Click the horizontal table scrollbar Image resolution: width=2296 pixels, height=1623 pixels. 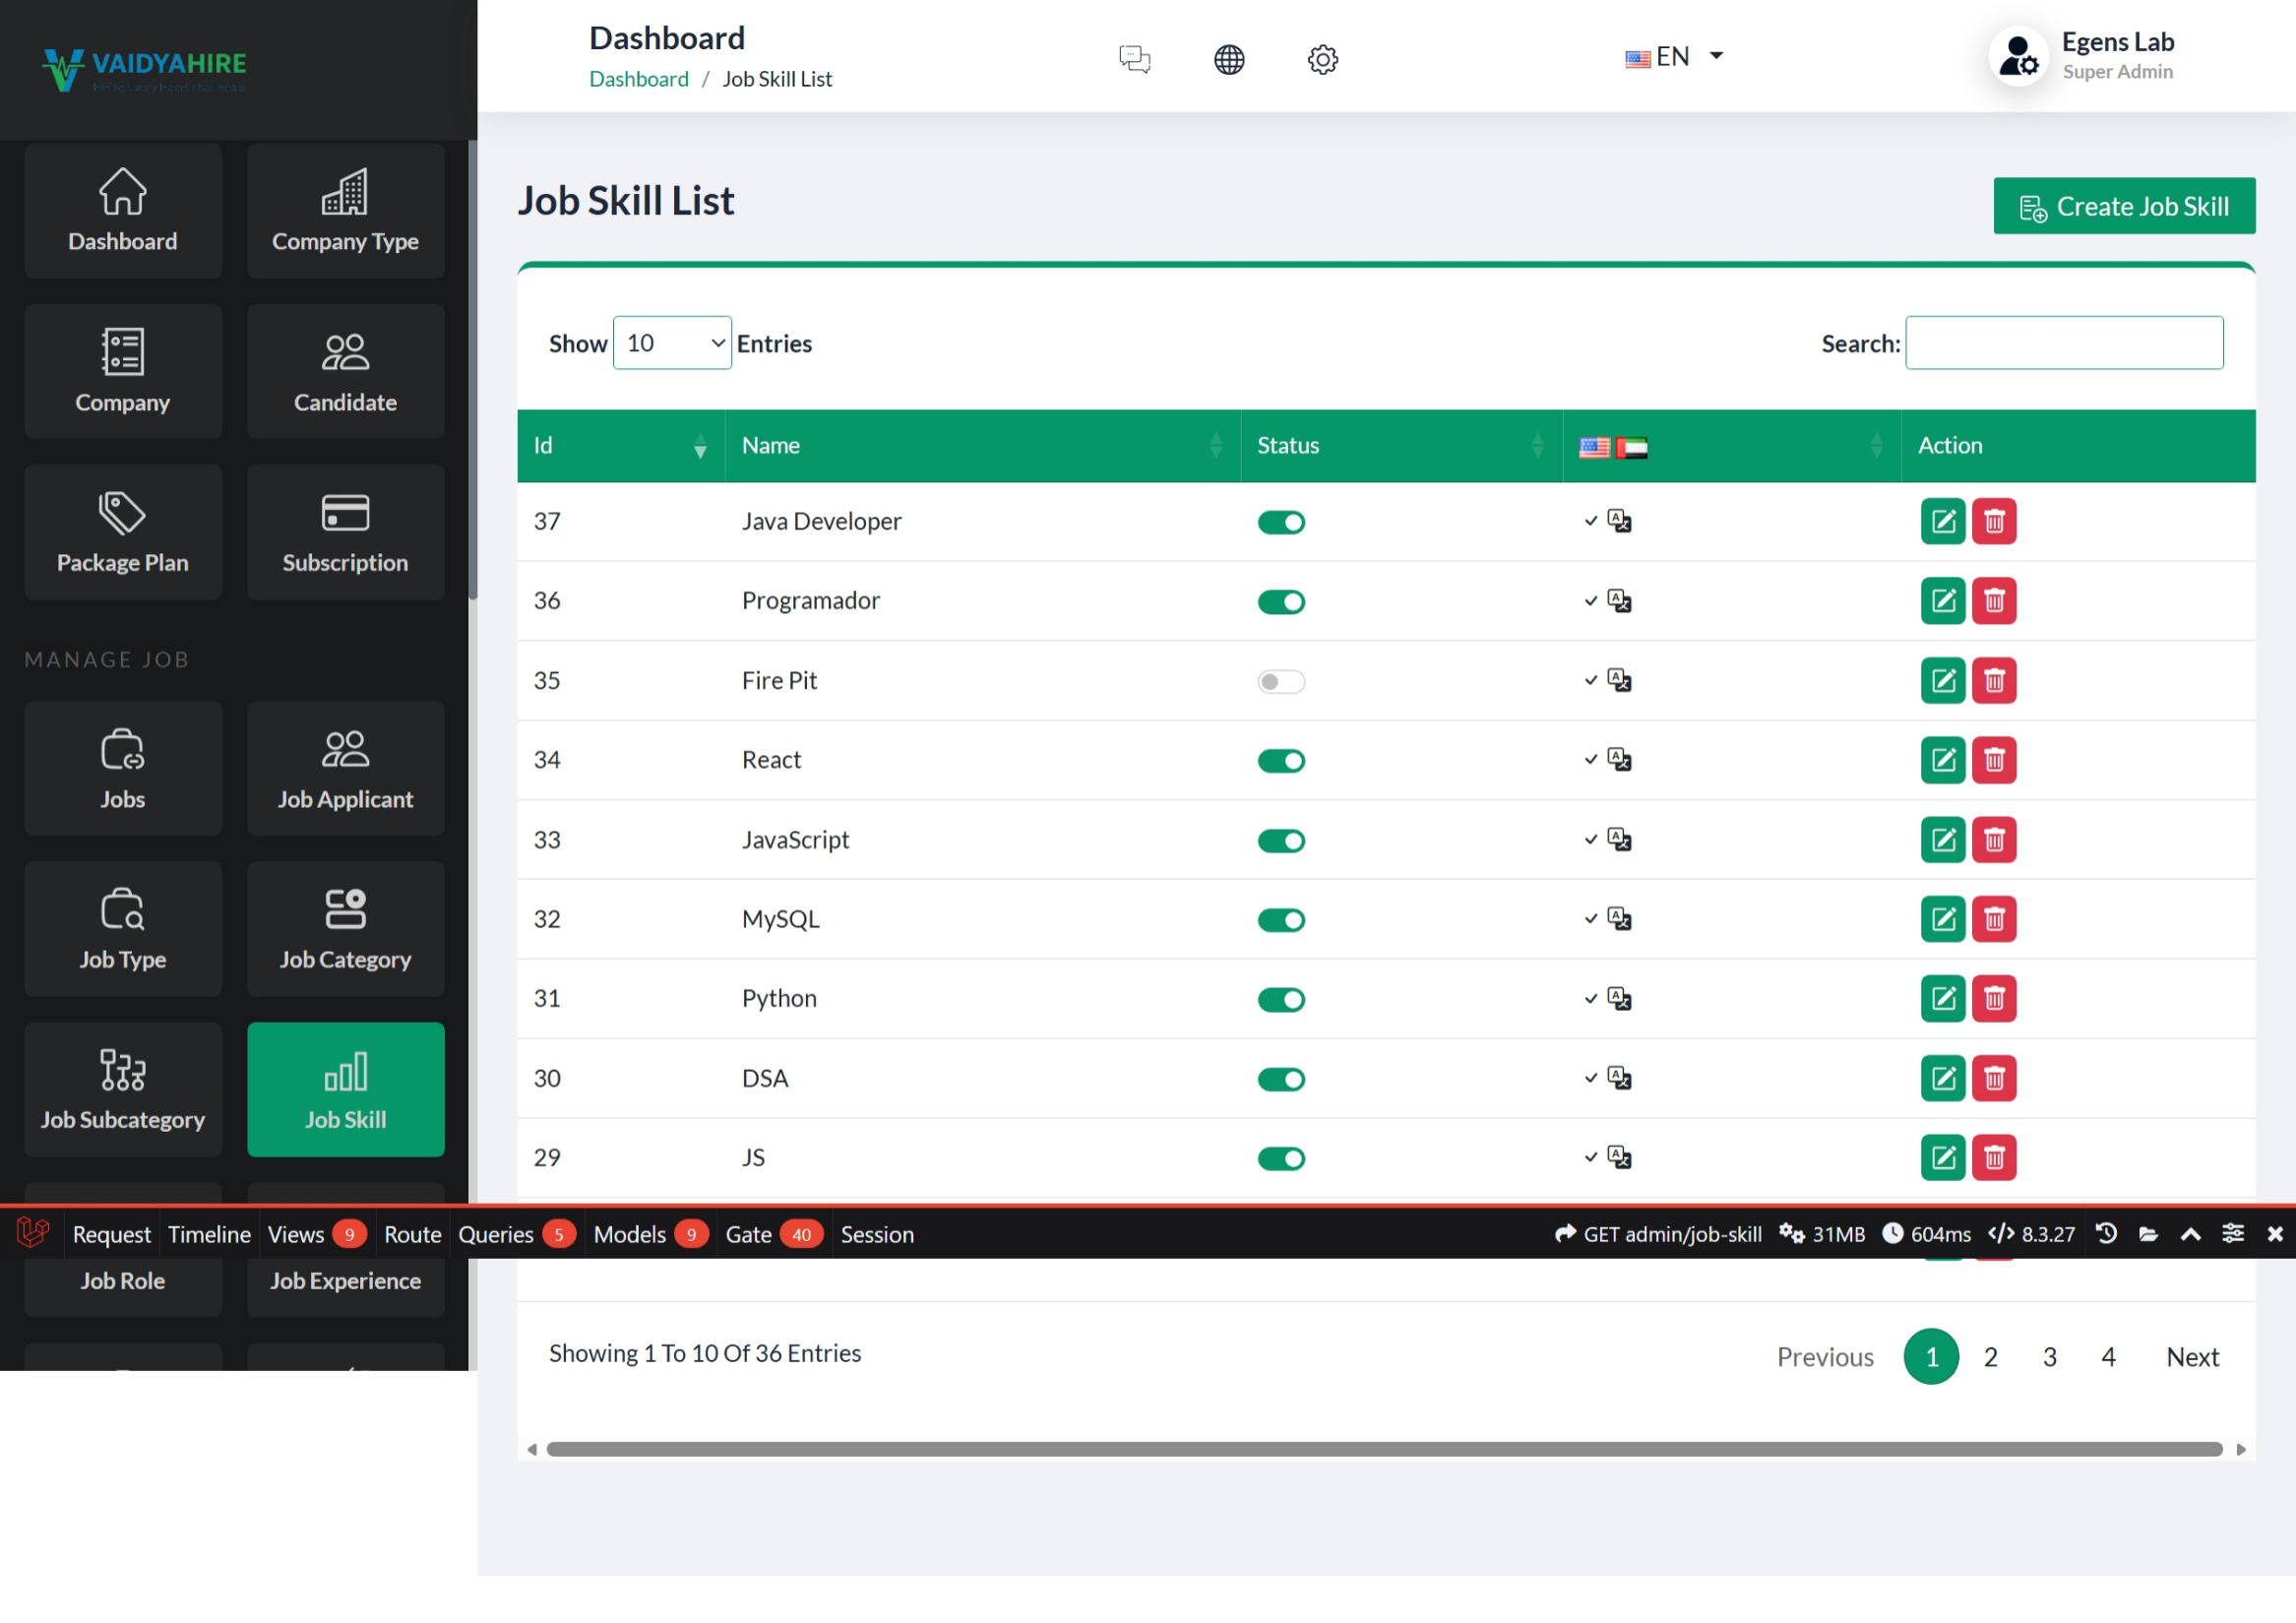[x=1383, y=1449]
